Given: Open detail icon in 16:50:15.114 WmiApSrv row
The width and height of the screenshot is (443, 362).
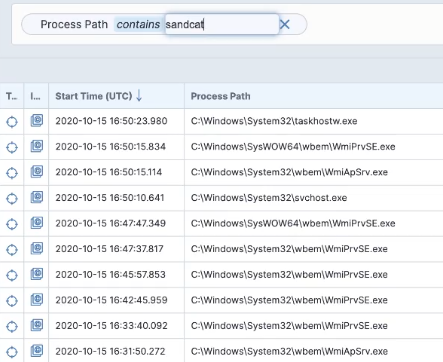Looking at the screenshot, I should (37, 172).
